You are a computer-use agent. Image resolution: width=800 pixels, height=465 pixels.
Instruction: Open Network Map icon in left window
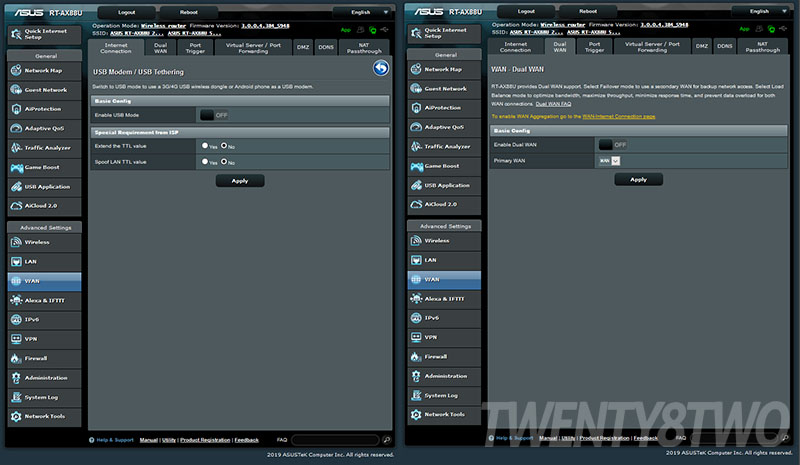[16, 70]
